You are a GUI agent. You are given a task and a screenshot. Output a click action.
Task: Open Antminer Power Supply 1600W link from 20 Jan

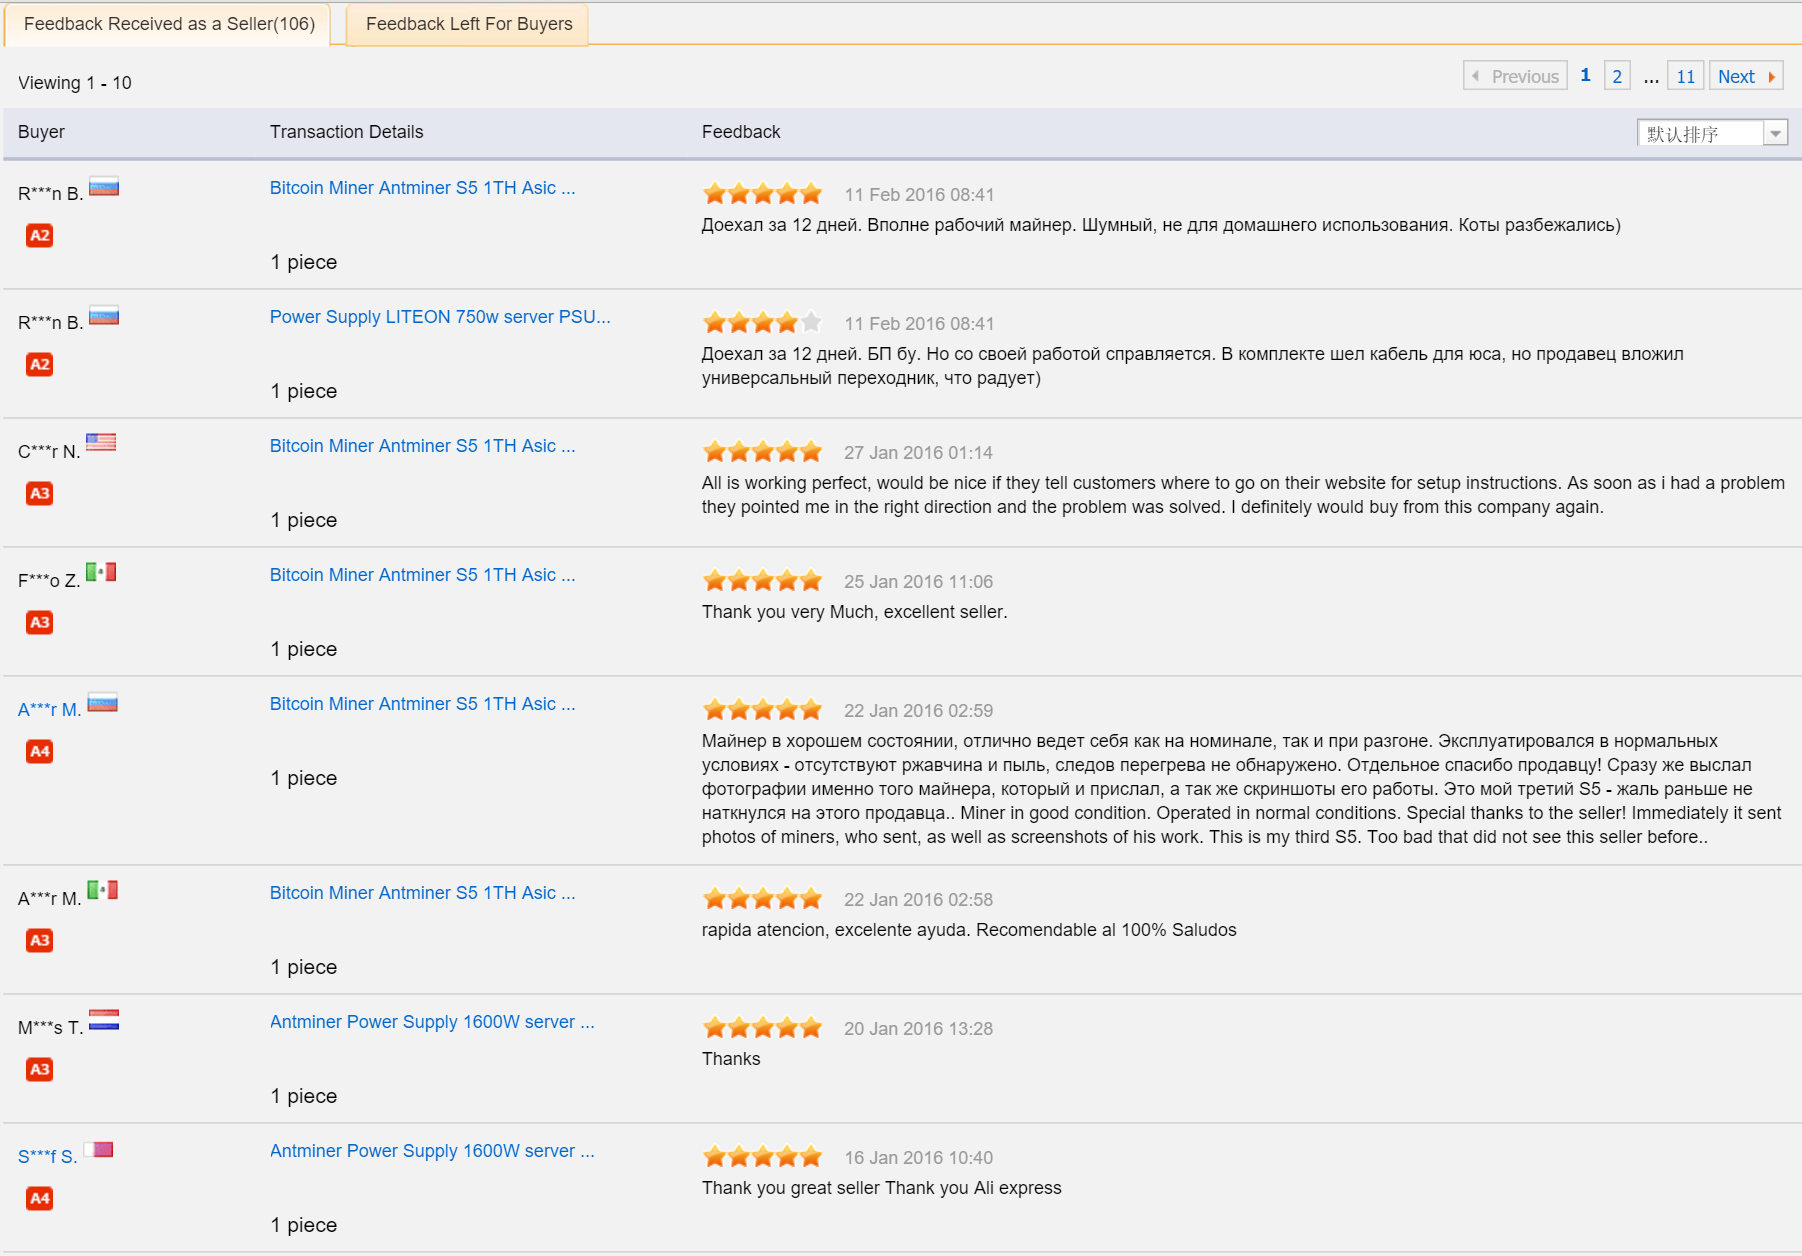point(432,1022)
